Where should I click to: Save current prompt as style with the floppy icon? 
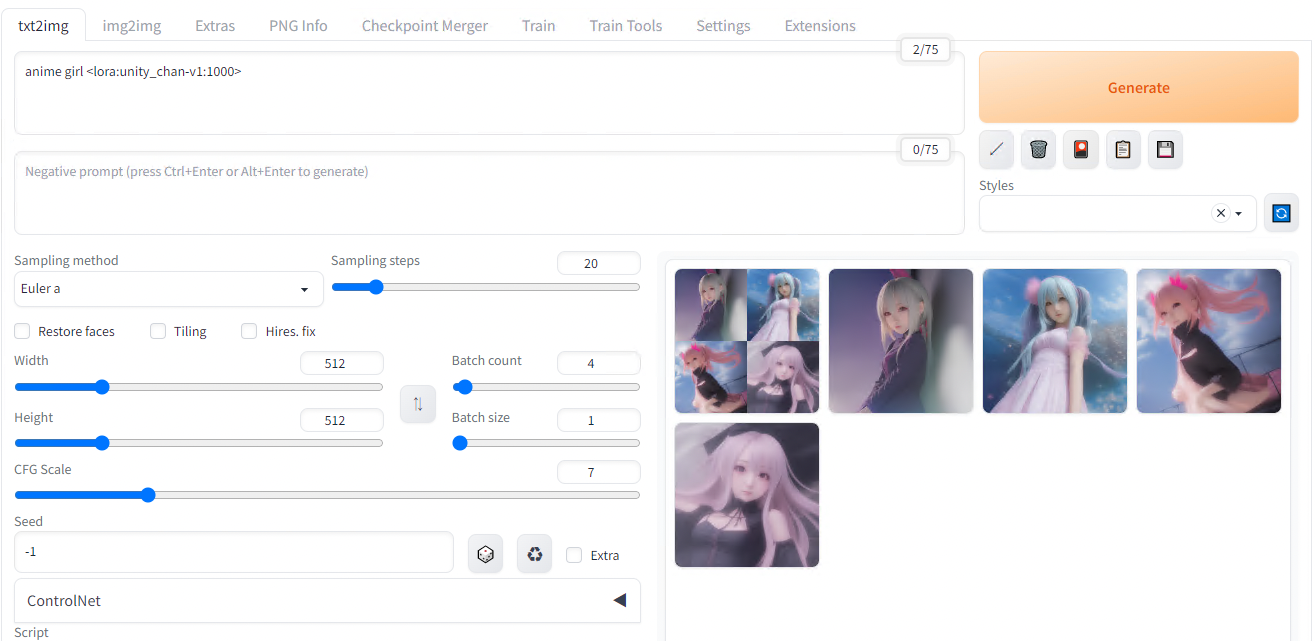[1165, 149]
